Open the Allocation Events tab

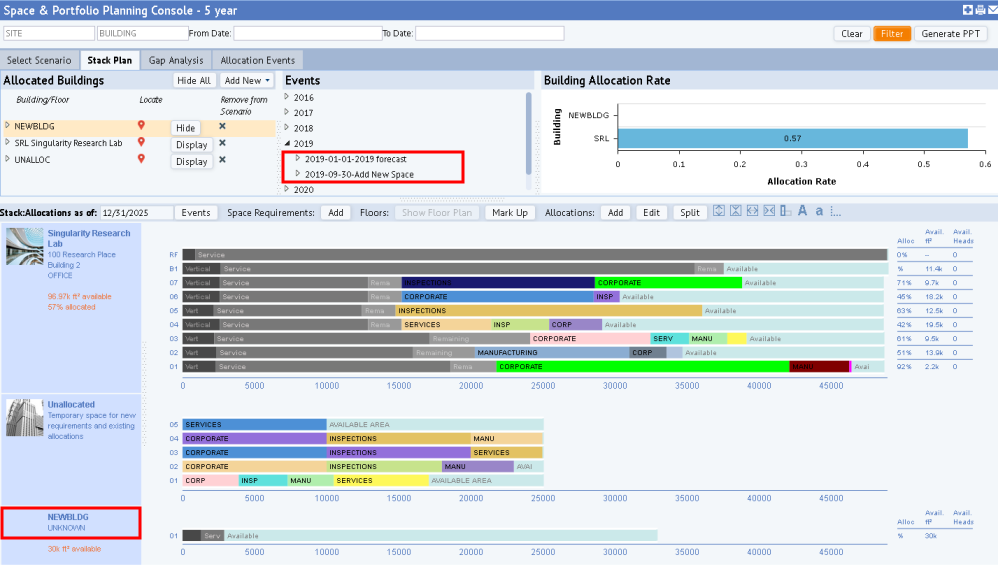(x=257, y=60)
